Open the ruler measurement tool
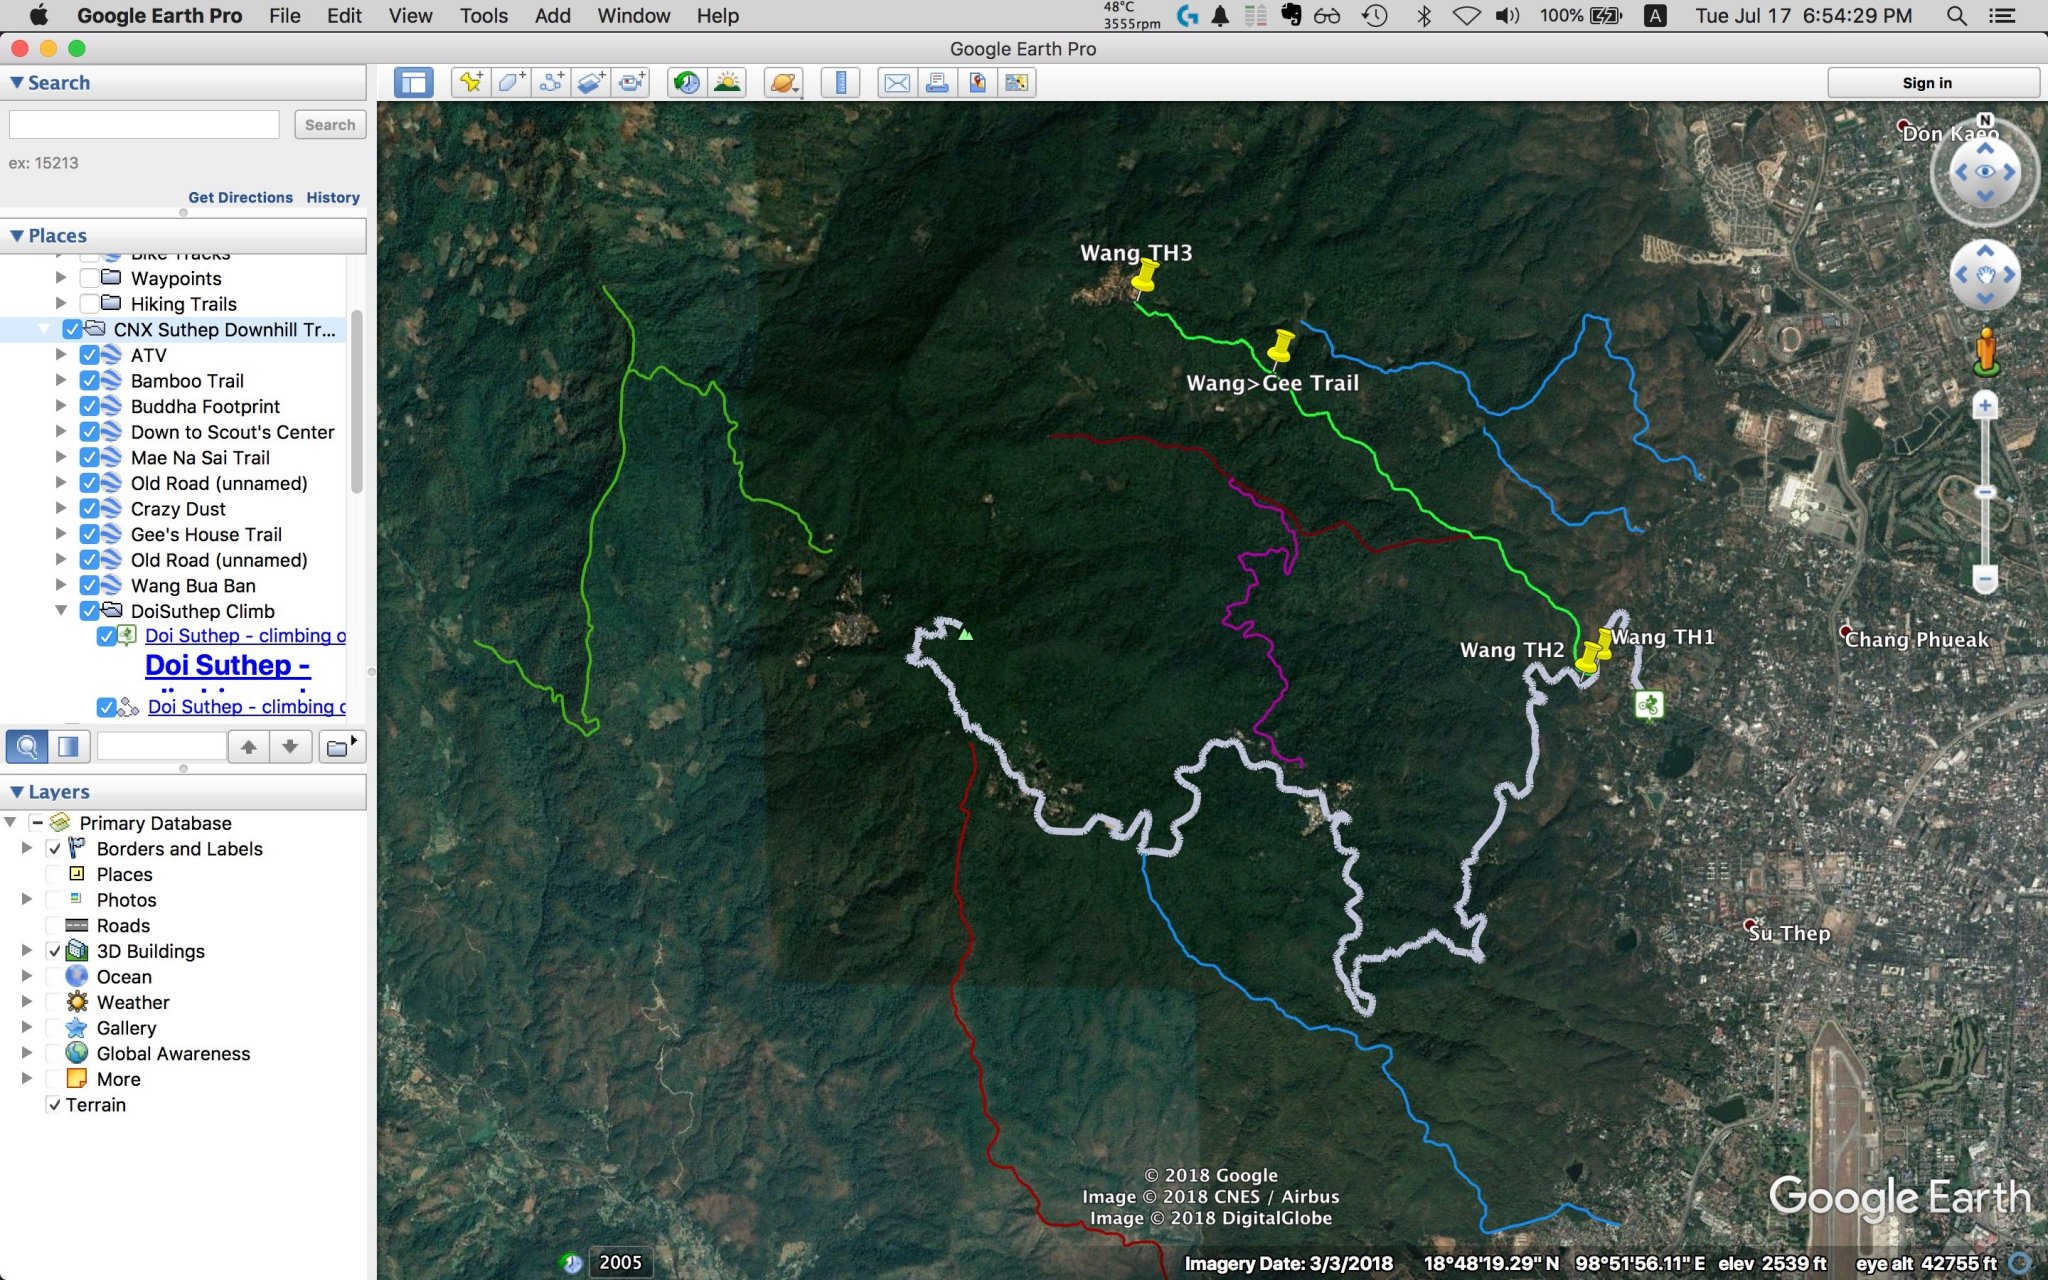Image resolution: width=2048 pixels, height=1280 pixels. pyautogui.click(x=840, y=83)
